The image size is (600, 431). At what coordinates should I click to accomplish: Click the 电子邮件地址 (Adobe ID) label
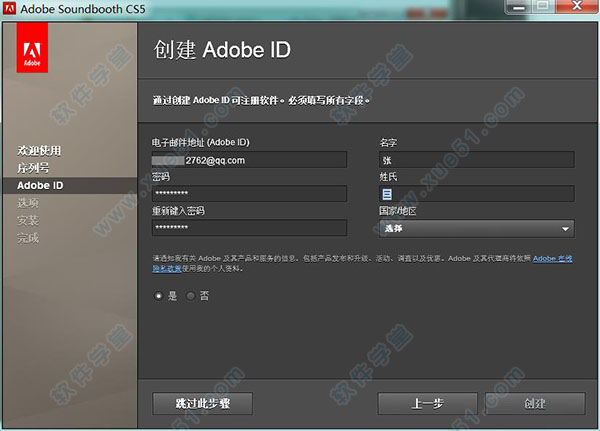tap(201, 142)
